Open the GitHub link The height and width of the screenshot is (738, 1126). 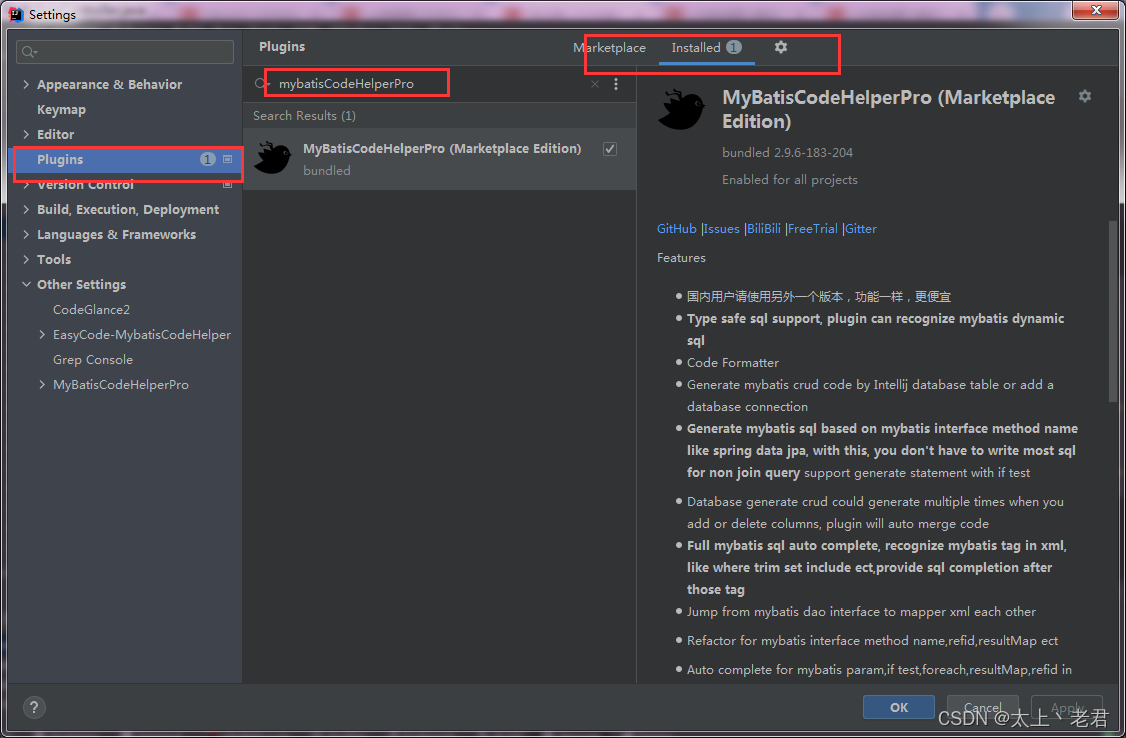click(676, 228)
